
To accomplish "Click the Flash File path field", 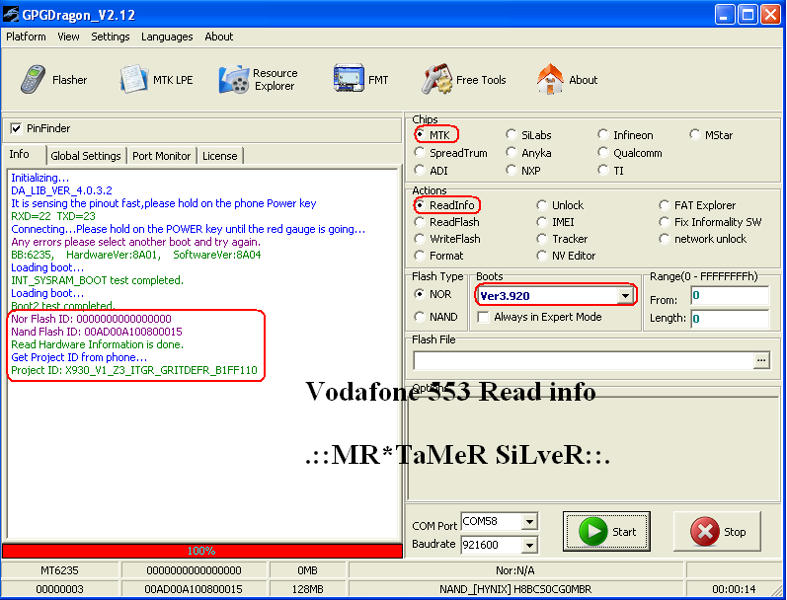I will coord(584,361).
